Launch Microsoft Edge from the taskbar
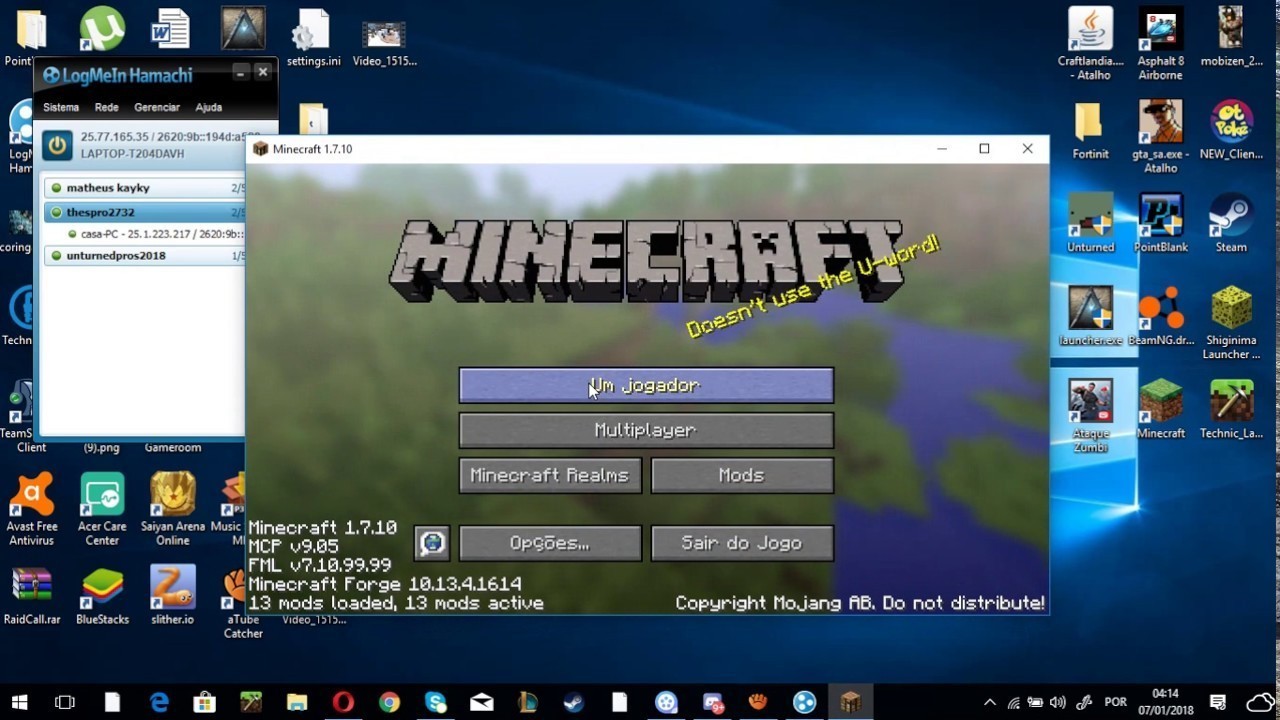Image resolution: width=1280 pixels, height=720 pixels. pos(159,702)
